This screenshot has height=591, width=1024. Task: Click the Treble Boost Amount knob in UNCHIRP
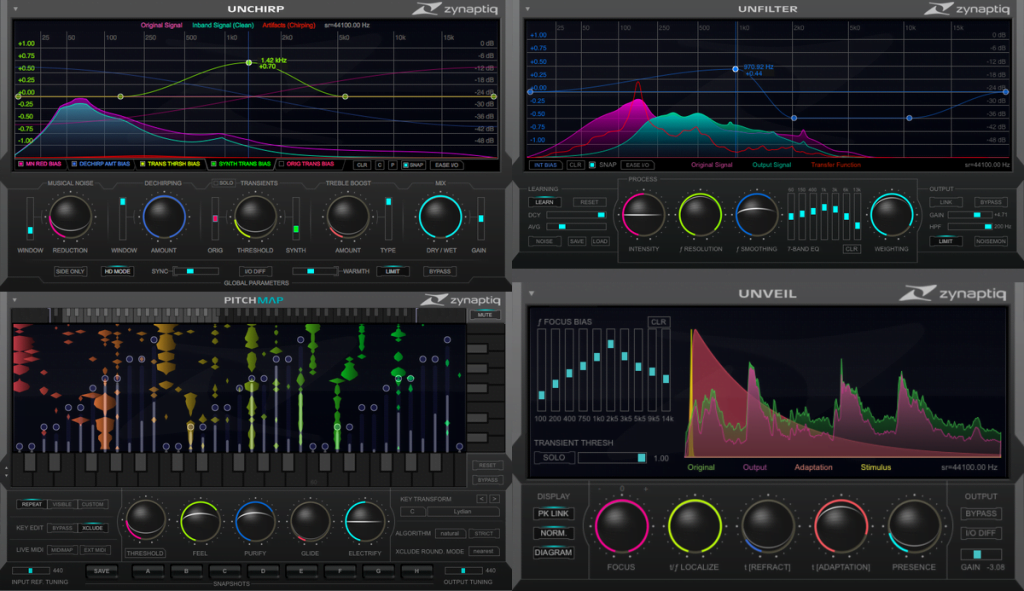pyautogui.click(x=347, y=216)
